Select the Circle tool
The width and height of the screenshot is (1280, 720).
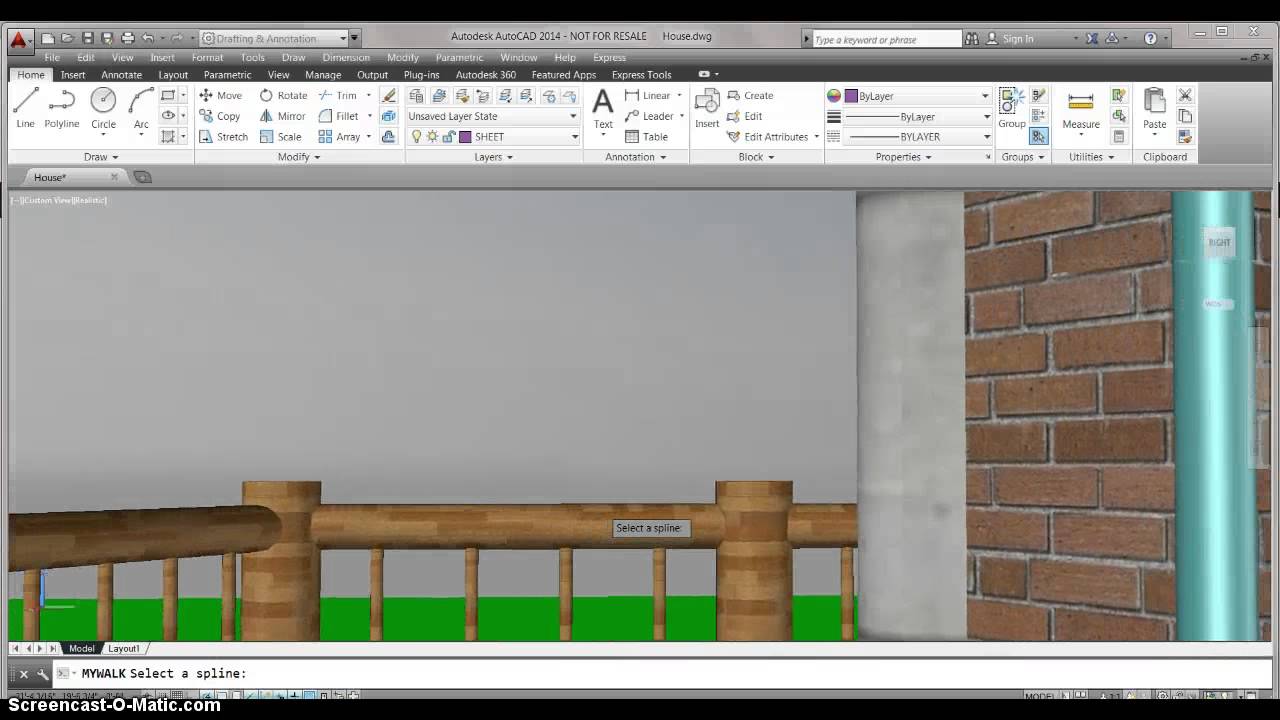pyautogui.click(x=103, y=108)
